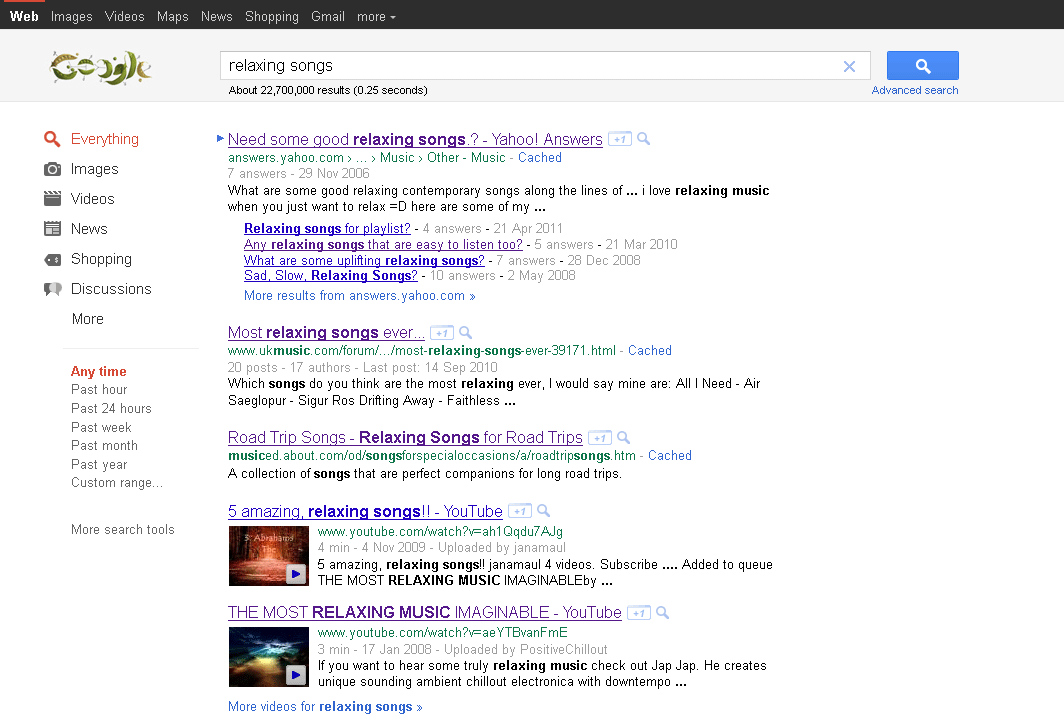Open the Advanced search link
The height and width of the screenshot is (725, 1064).
pyautogui.click(x=915, y=90)
